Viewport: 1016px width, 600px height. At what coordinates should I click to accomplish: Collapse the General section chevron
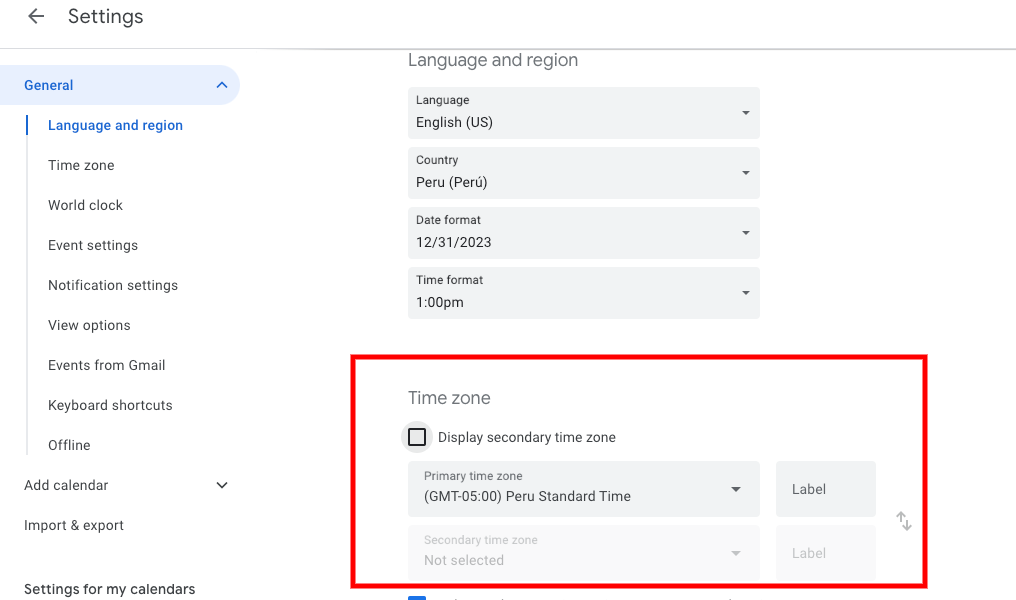[222, 85]
